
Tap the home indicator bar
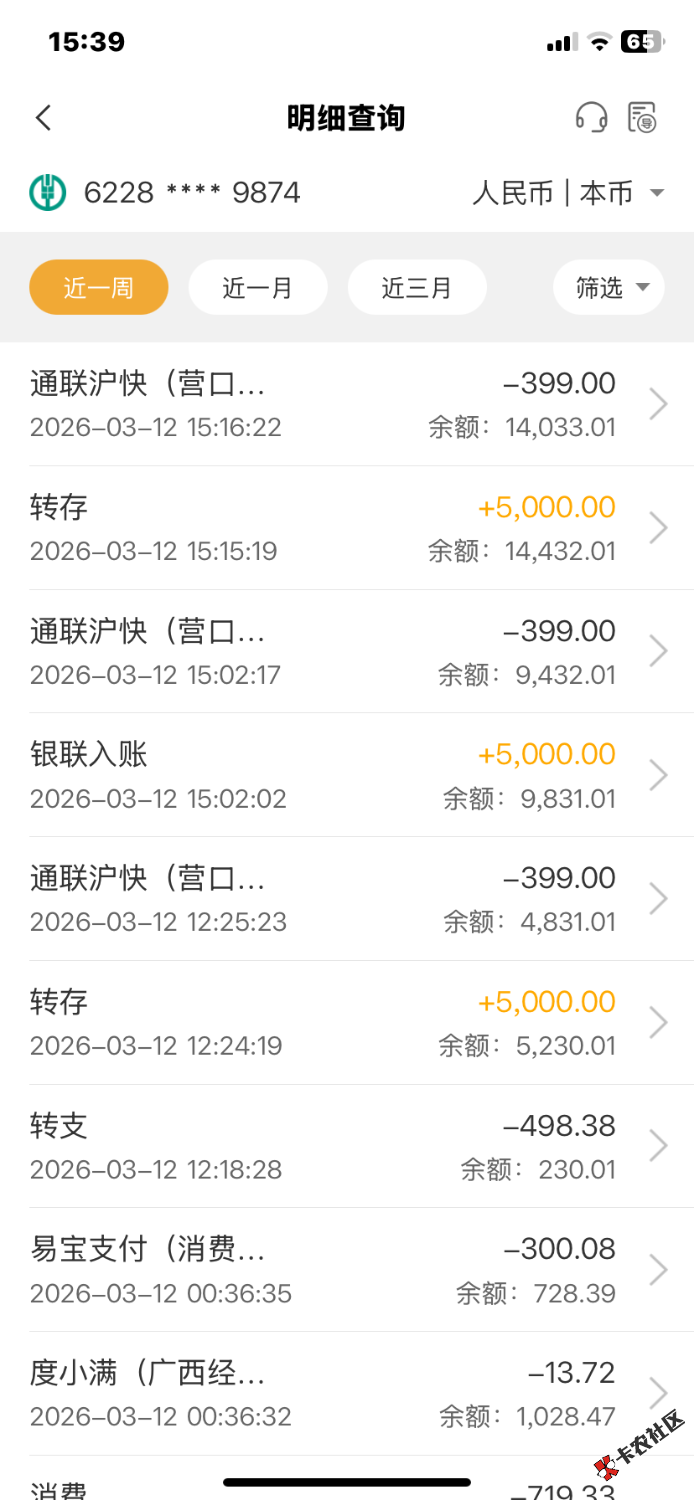(347, 1482)
